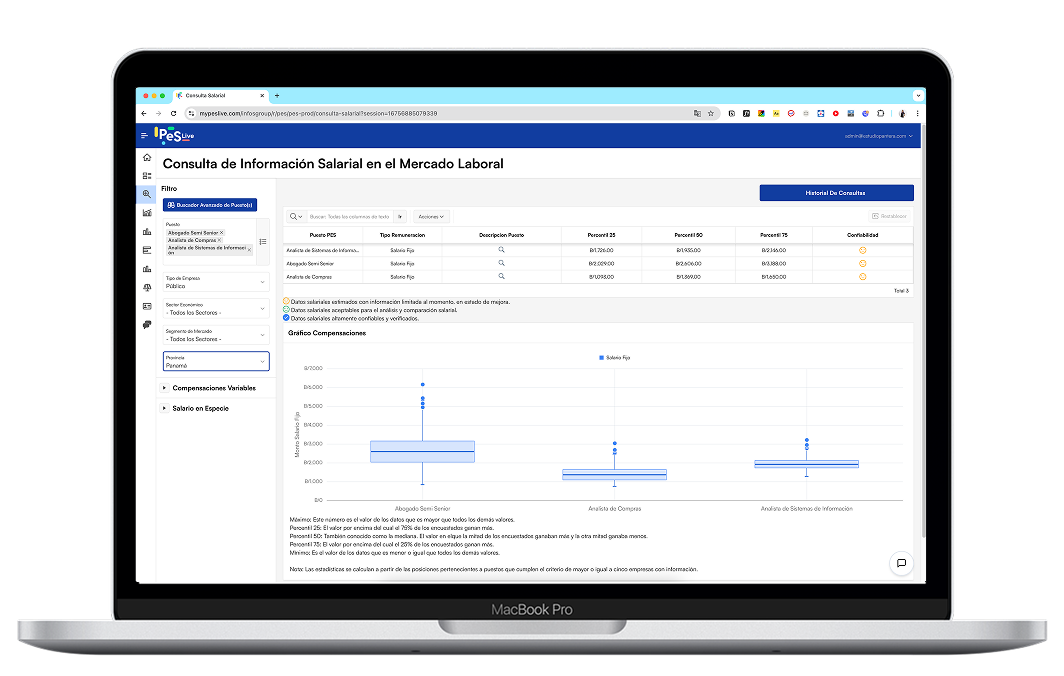Open the Tipo de Empresa dropdown
The width and height of the screenshot is (1064, 676).
pyautogui.click(x=215, y=284)
